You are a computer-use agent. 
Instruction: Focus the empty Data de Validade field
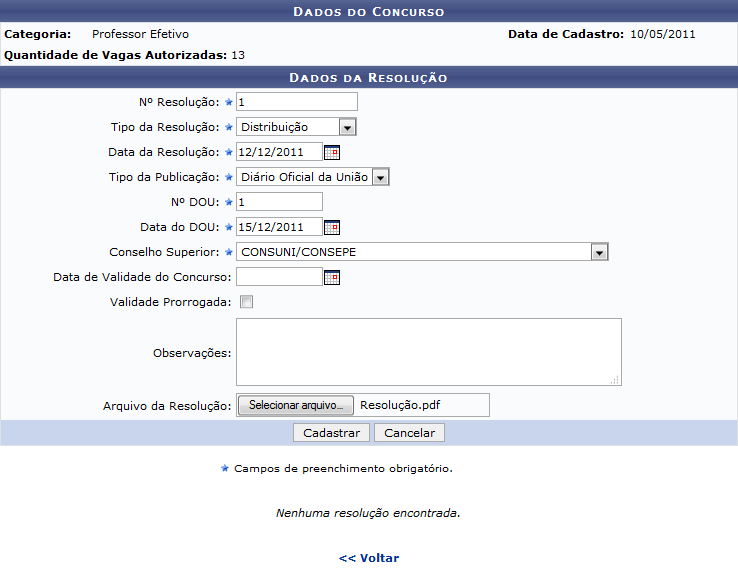pos(279,277)
